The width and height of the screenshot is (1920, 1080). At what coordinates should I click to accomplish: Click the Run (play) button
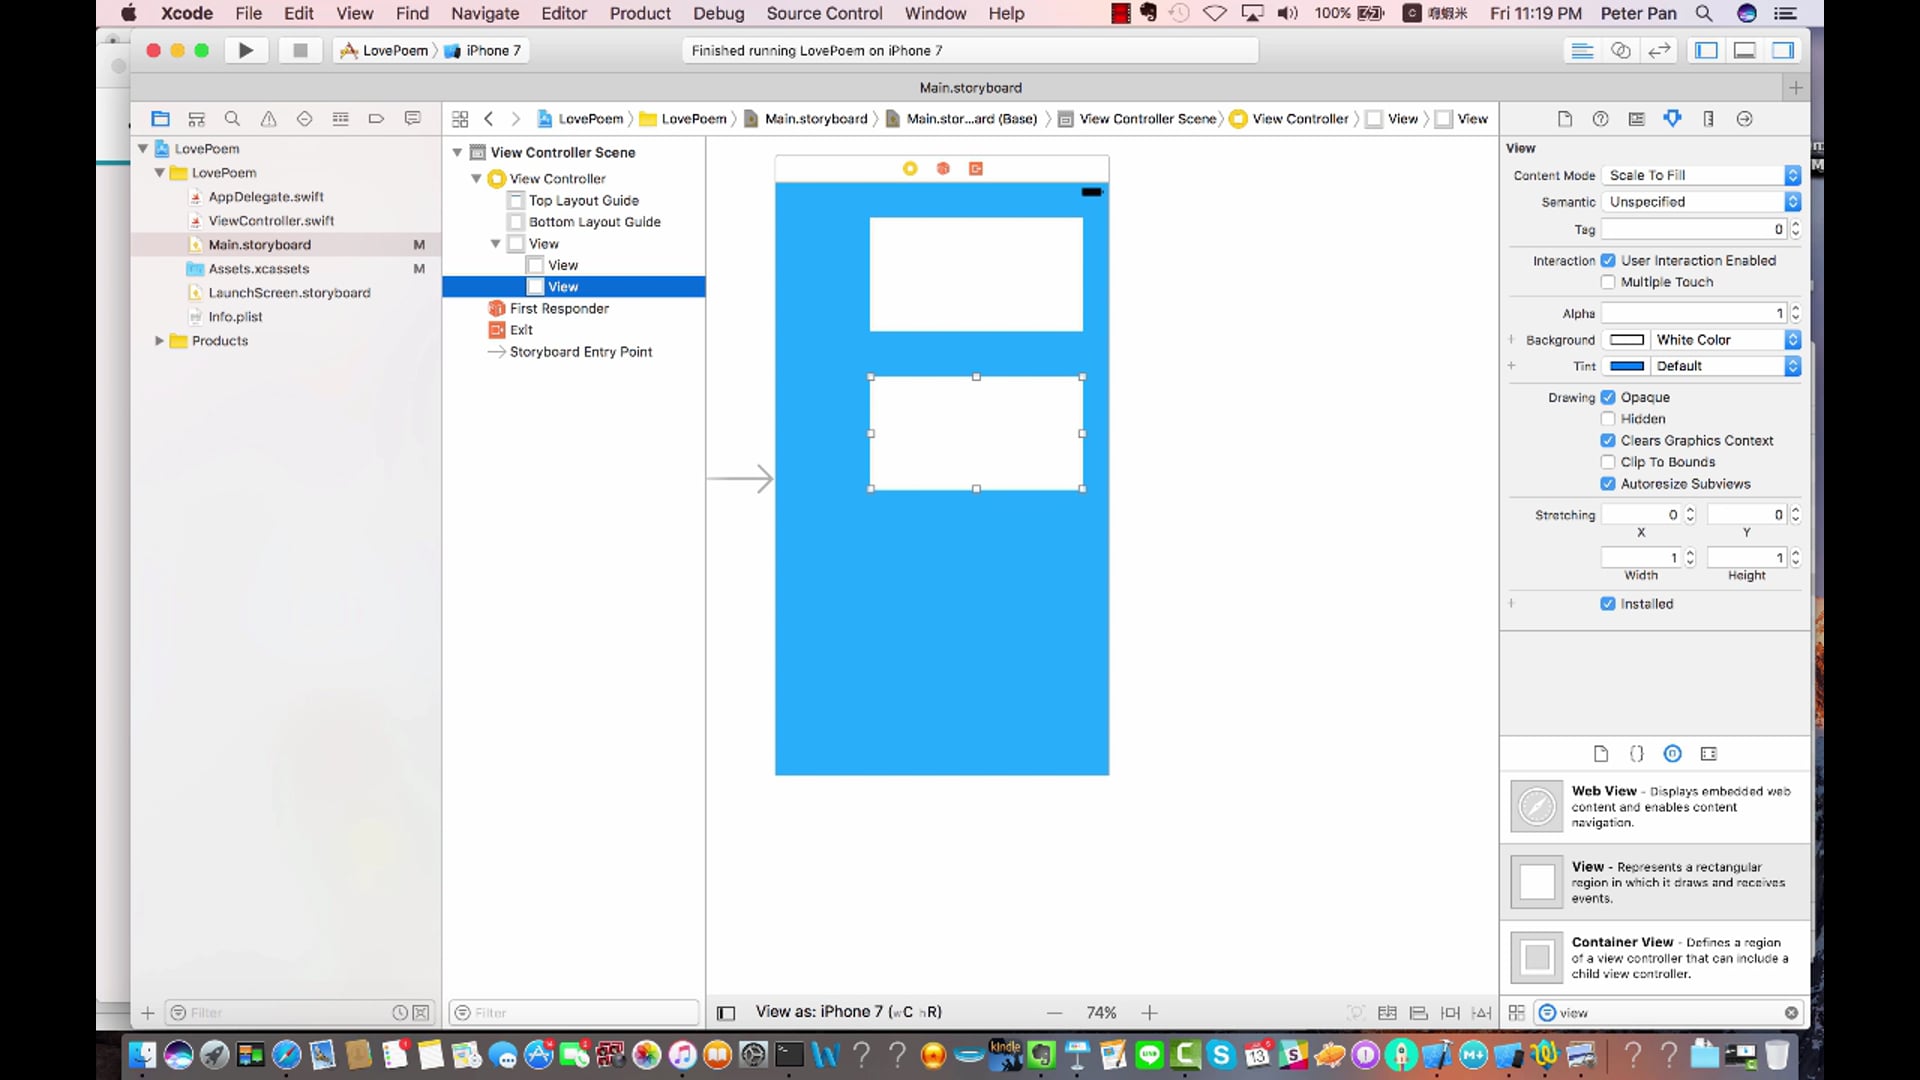[x=245, y=50]
